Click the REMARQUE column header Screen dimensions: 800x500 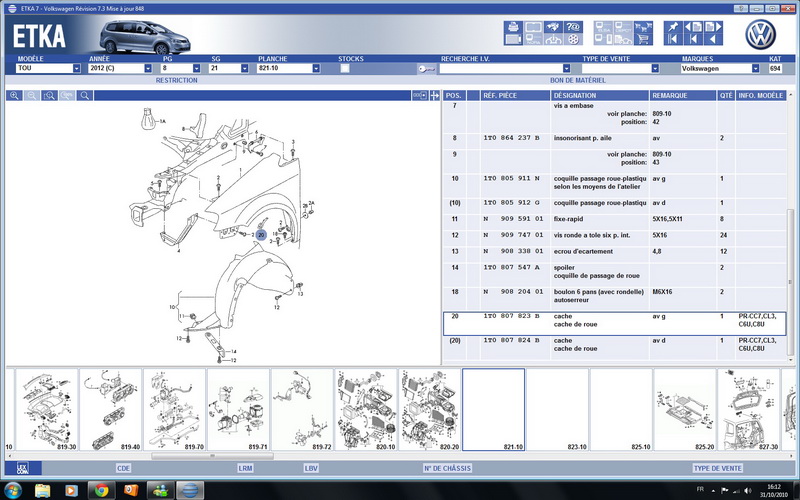pos(683,95)
